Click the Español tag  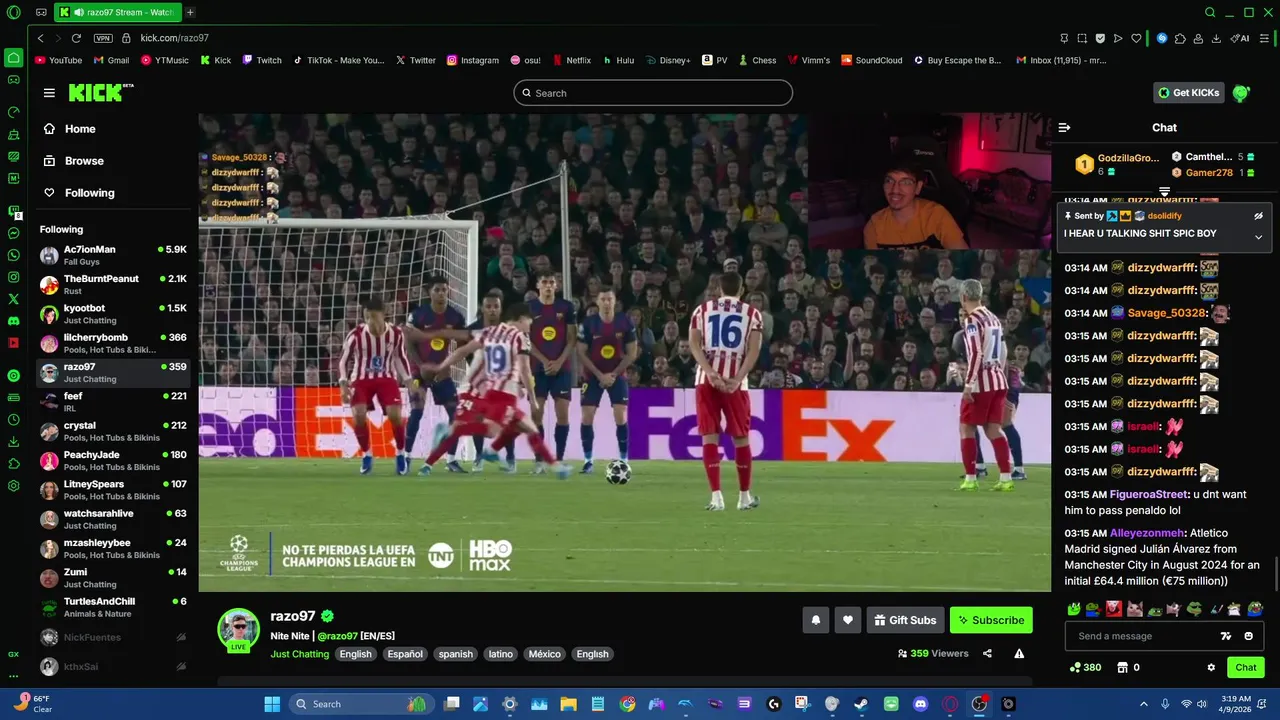[x=405, y=654]
